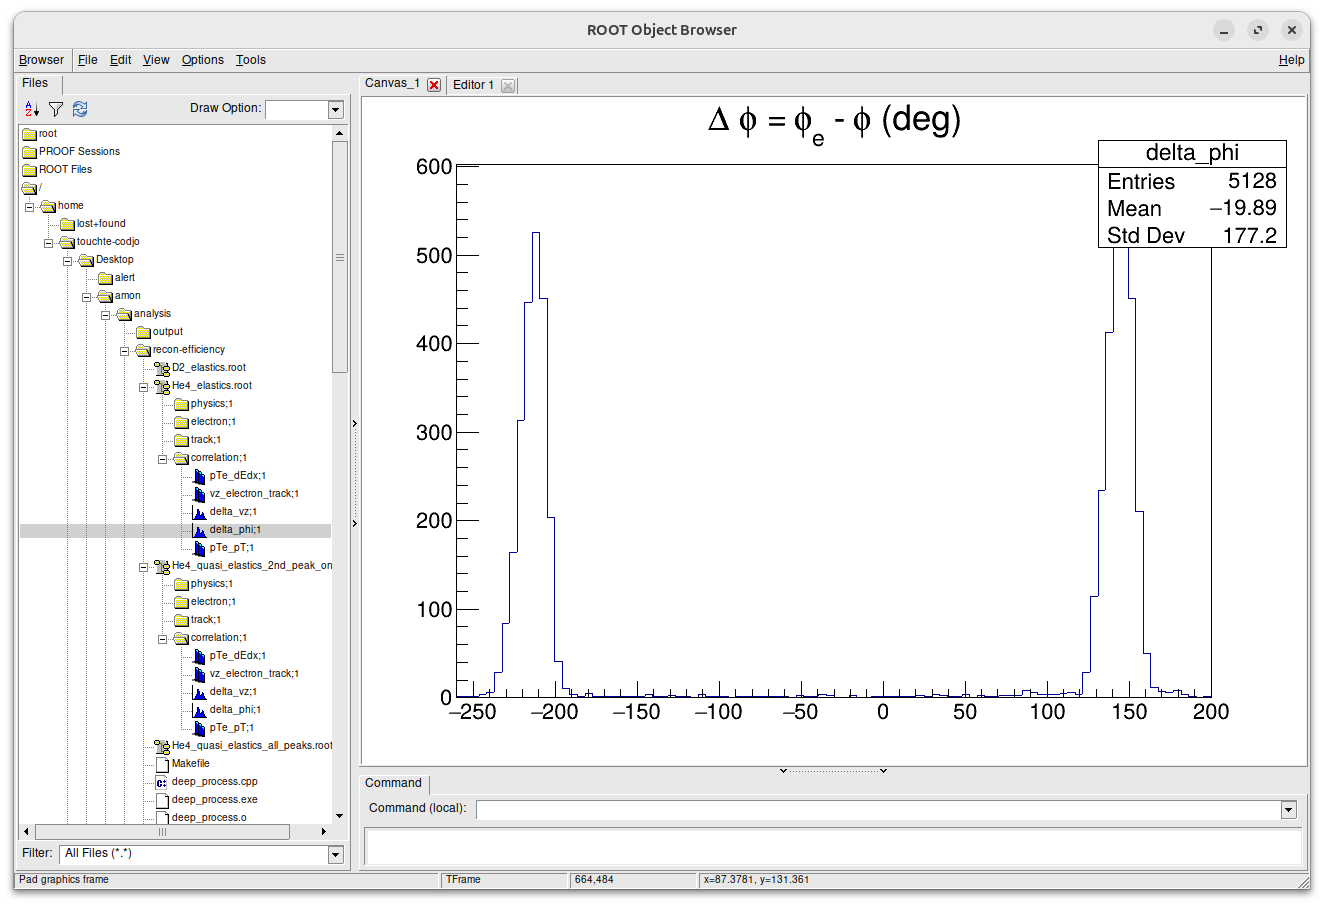This screenshot has height=906, width=1324.
Task: Open the root folder icon at top
Action: click(29, 134)
